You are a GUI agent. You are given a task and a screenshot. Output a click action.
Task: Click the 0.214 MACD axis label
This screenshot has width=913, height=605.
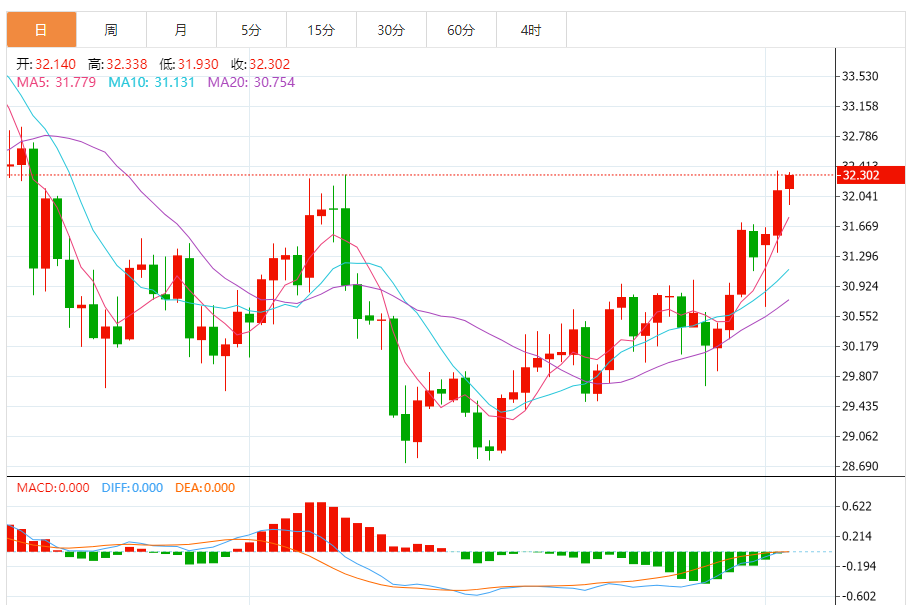click(857, 536)
